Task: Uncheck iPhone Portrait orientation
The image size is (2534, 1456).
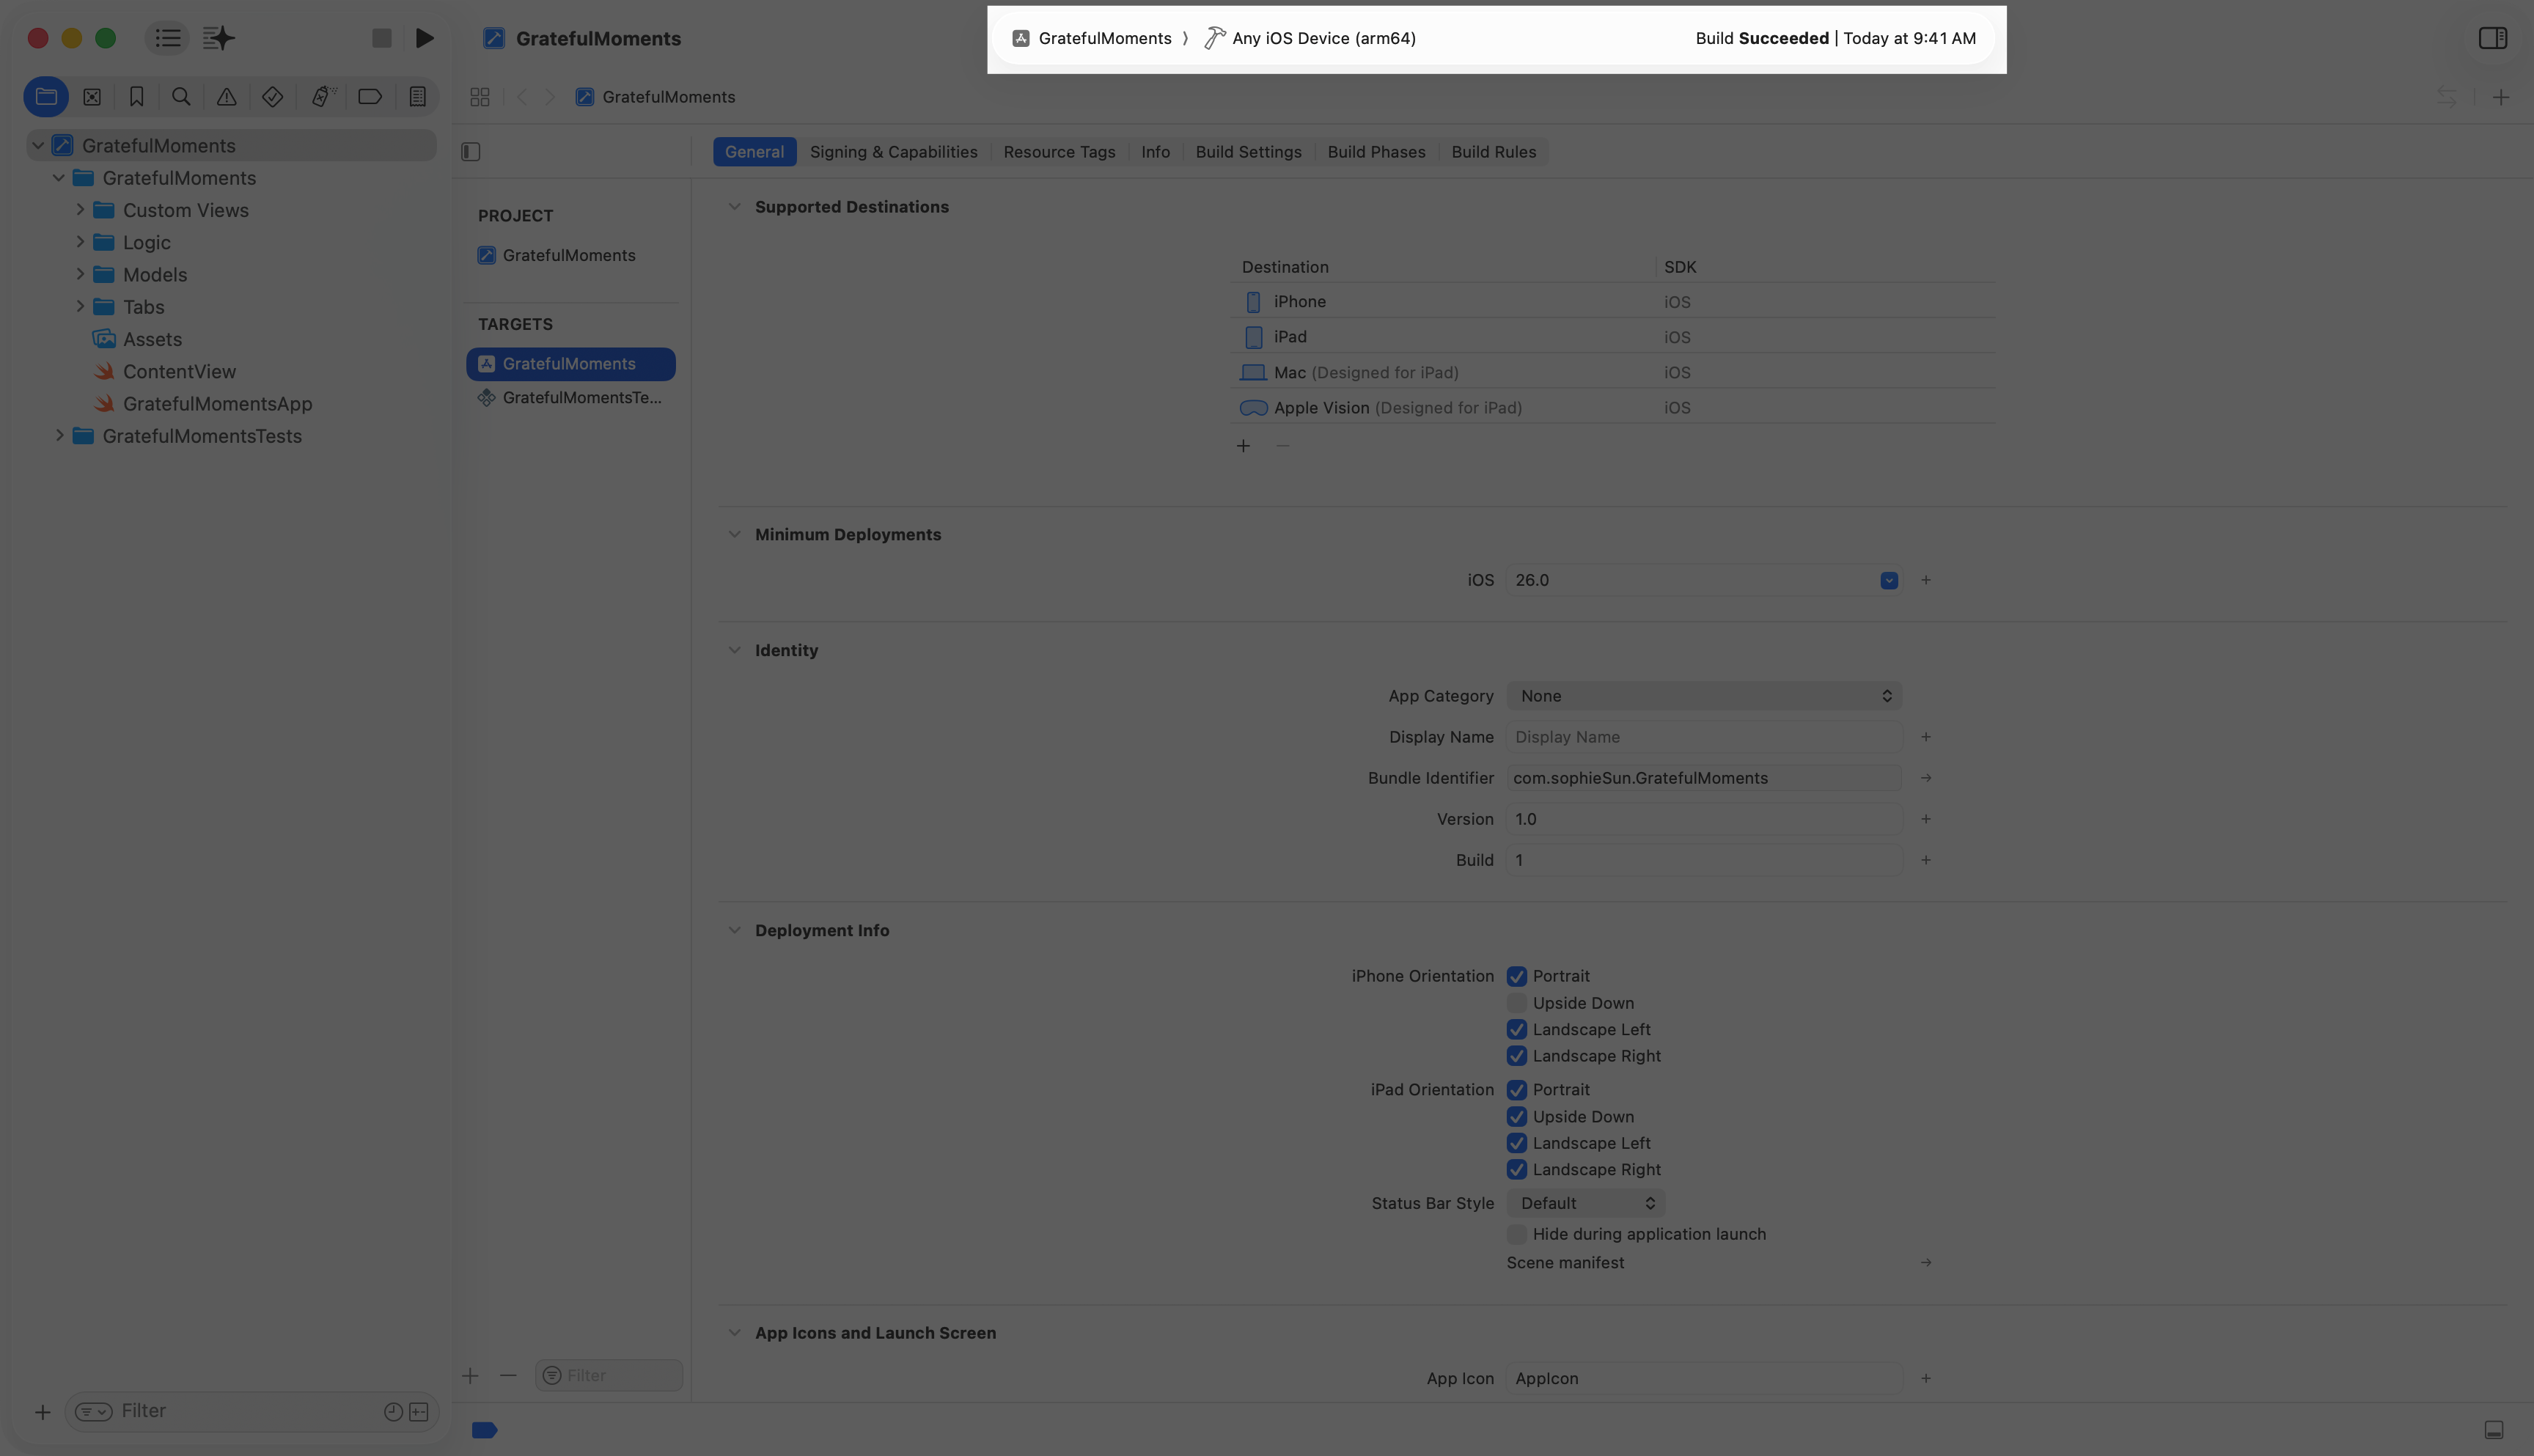Action: pos(1516,976)
